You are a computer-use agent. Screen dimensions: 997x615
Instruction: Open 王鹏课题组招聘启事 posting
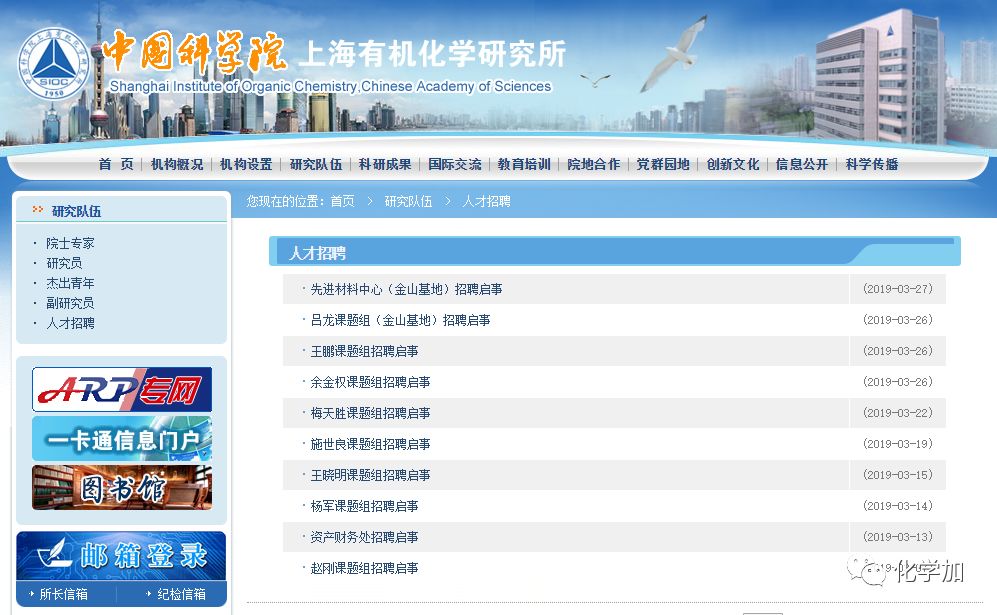pyautogui.click(x=364, y=351)
